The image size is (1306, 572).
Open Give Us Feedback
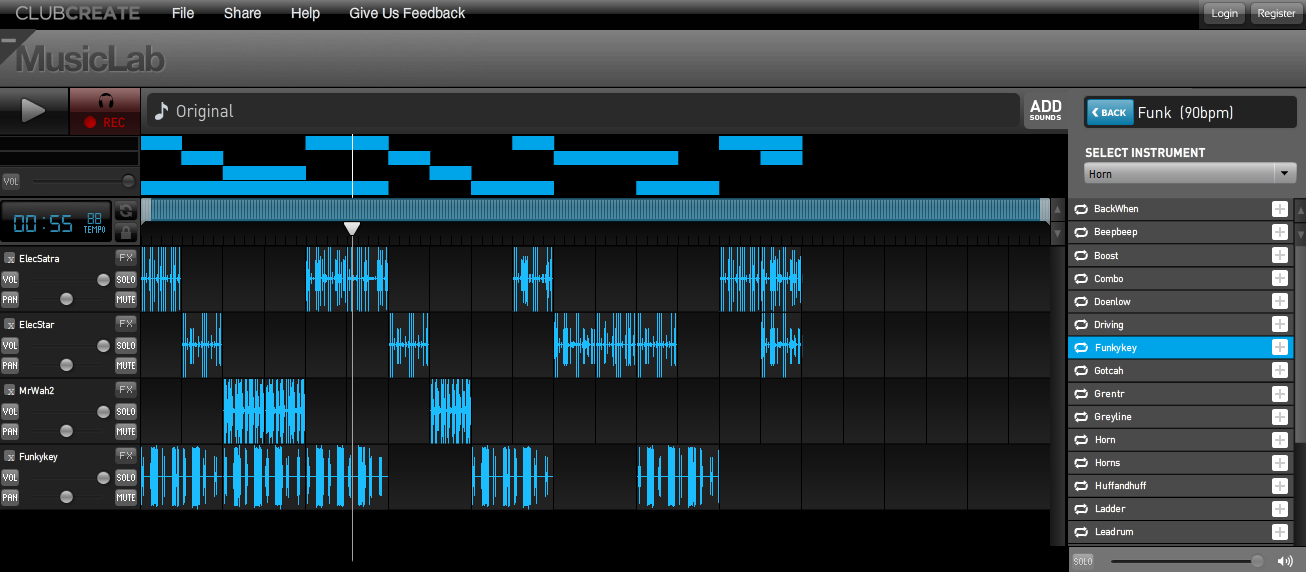coord(407,13)
